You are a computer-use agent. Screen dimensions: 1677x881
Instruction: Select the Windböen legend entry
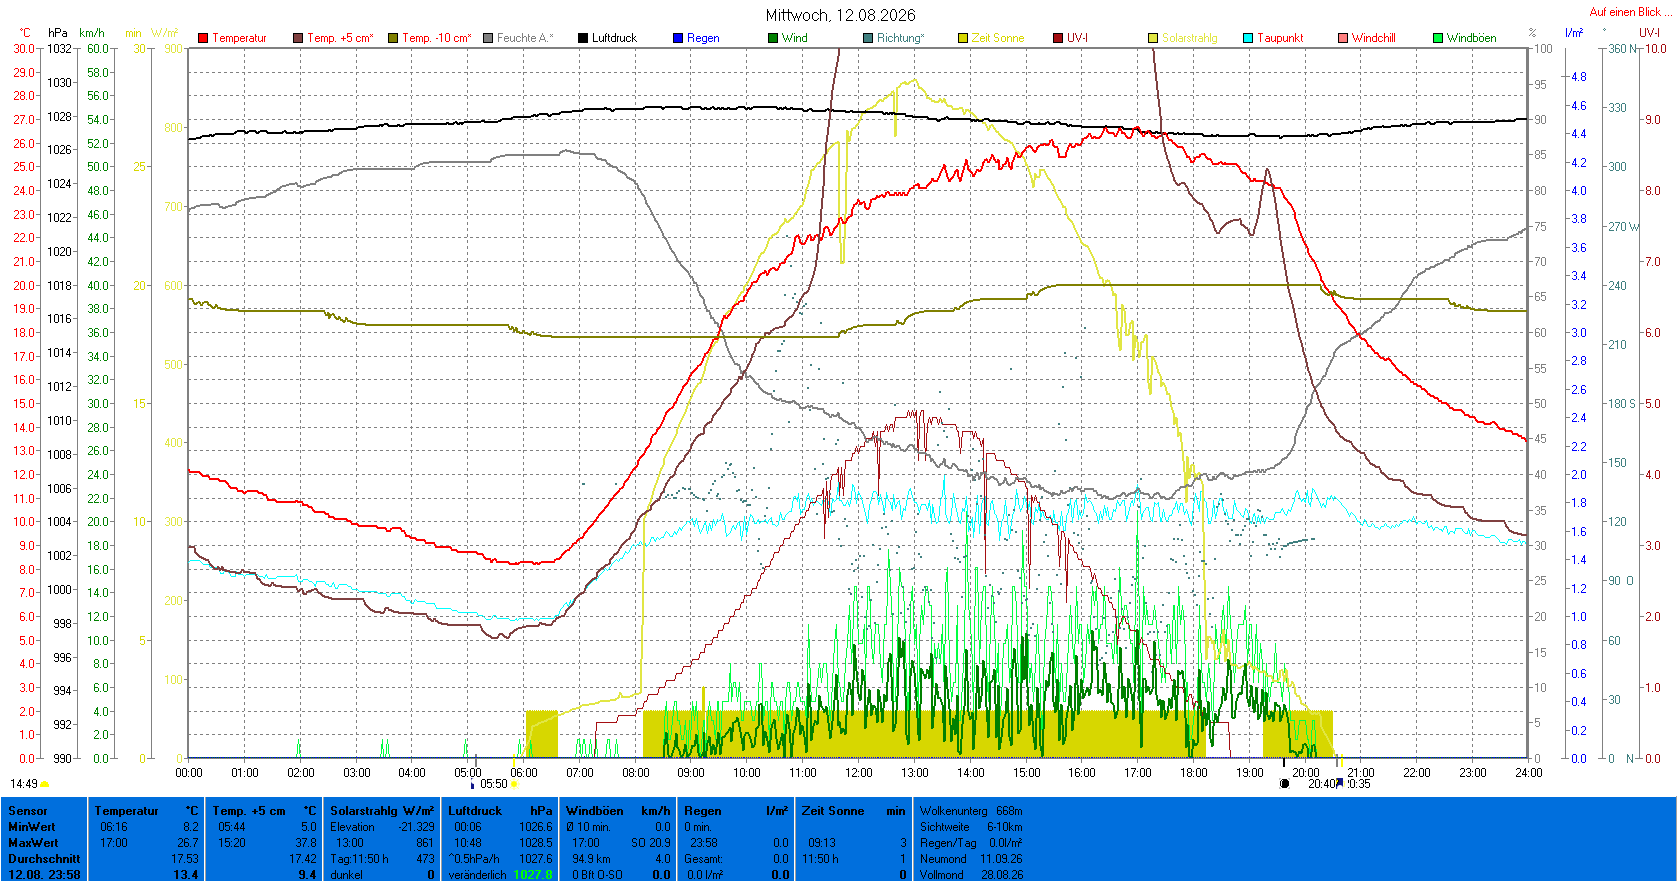click(x=1465, y=38)
